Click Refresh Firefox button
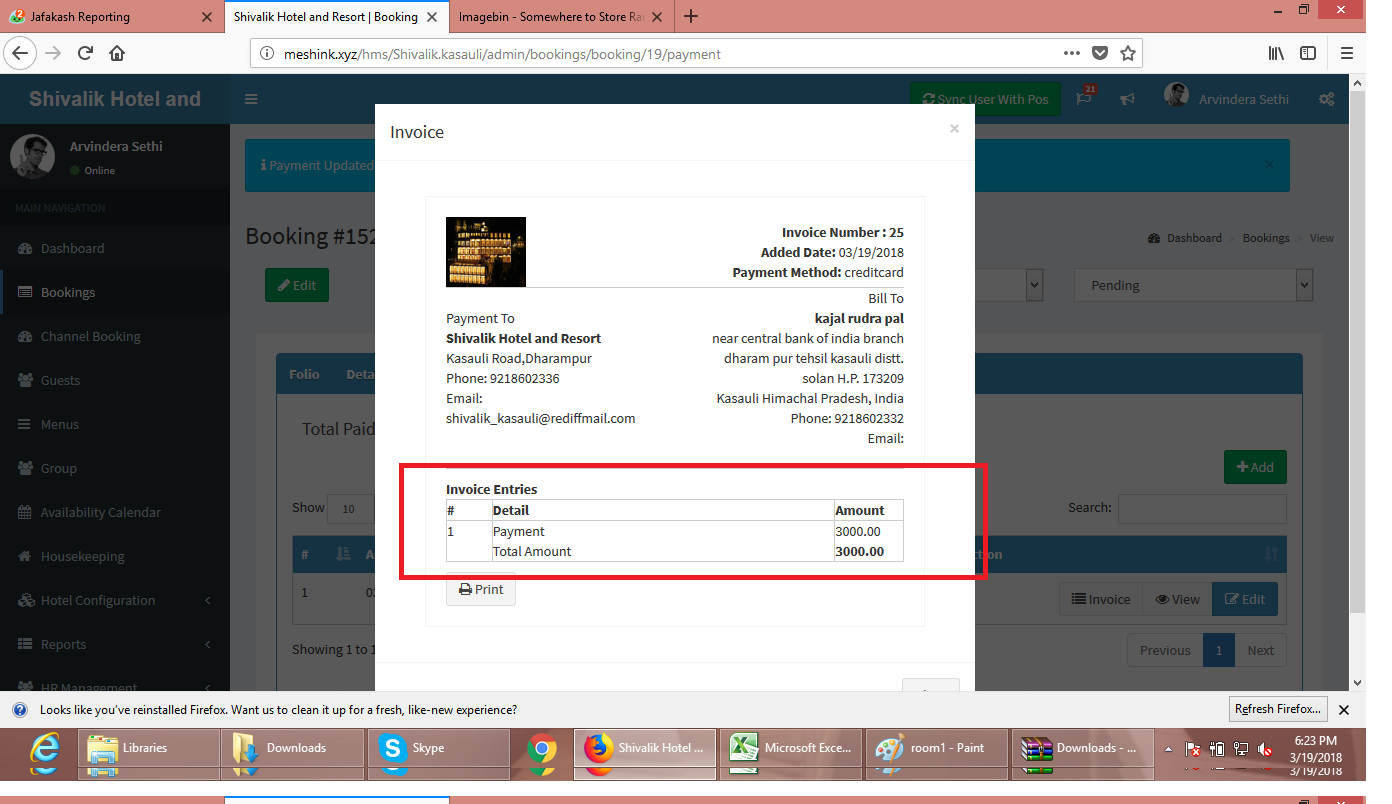The image size is (1392, 804). [1278, 709]
